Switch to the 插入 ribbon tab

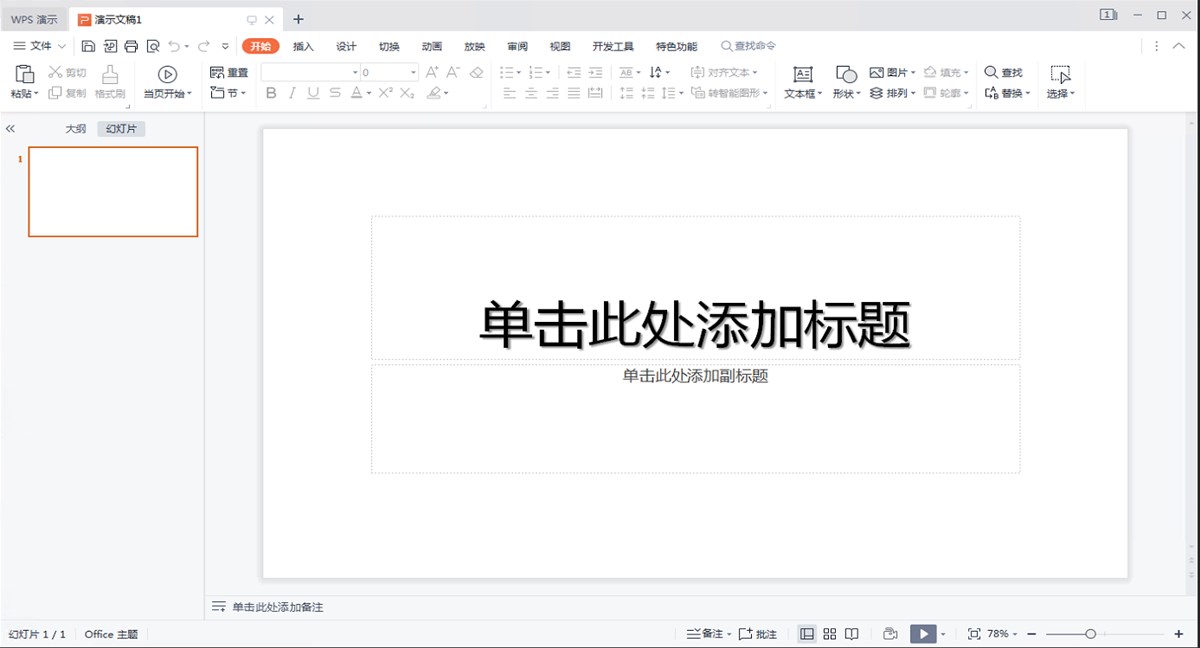coord(303,46)
